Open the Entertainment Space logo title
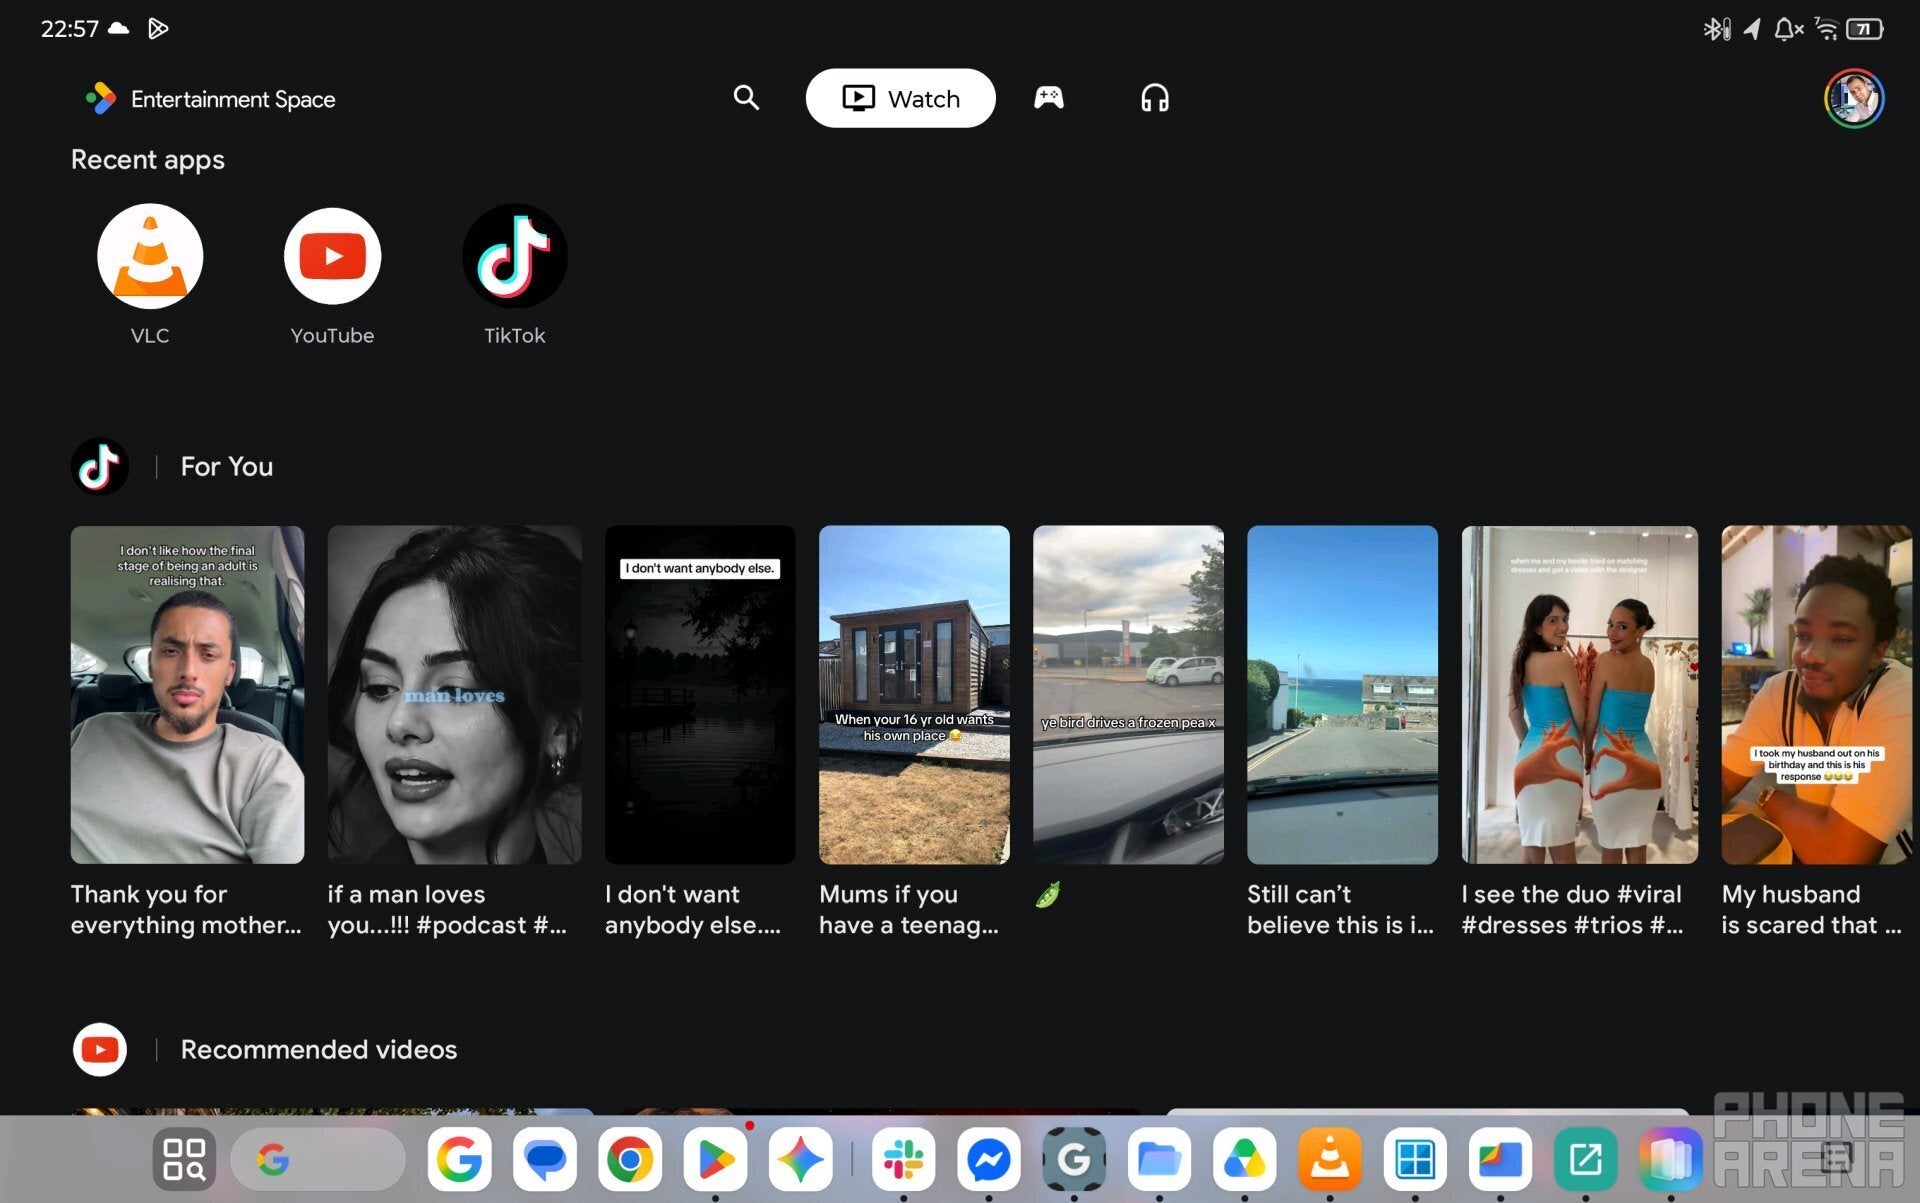Image resolution: width=1920 pixels, height=1203 pixels. (x=210, y=98)
